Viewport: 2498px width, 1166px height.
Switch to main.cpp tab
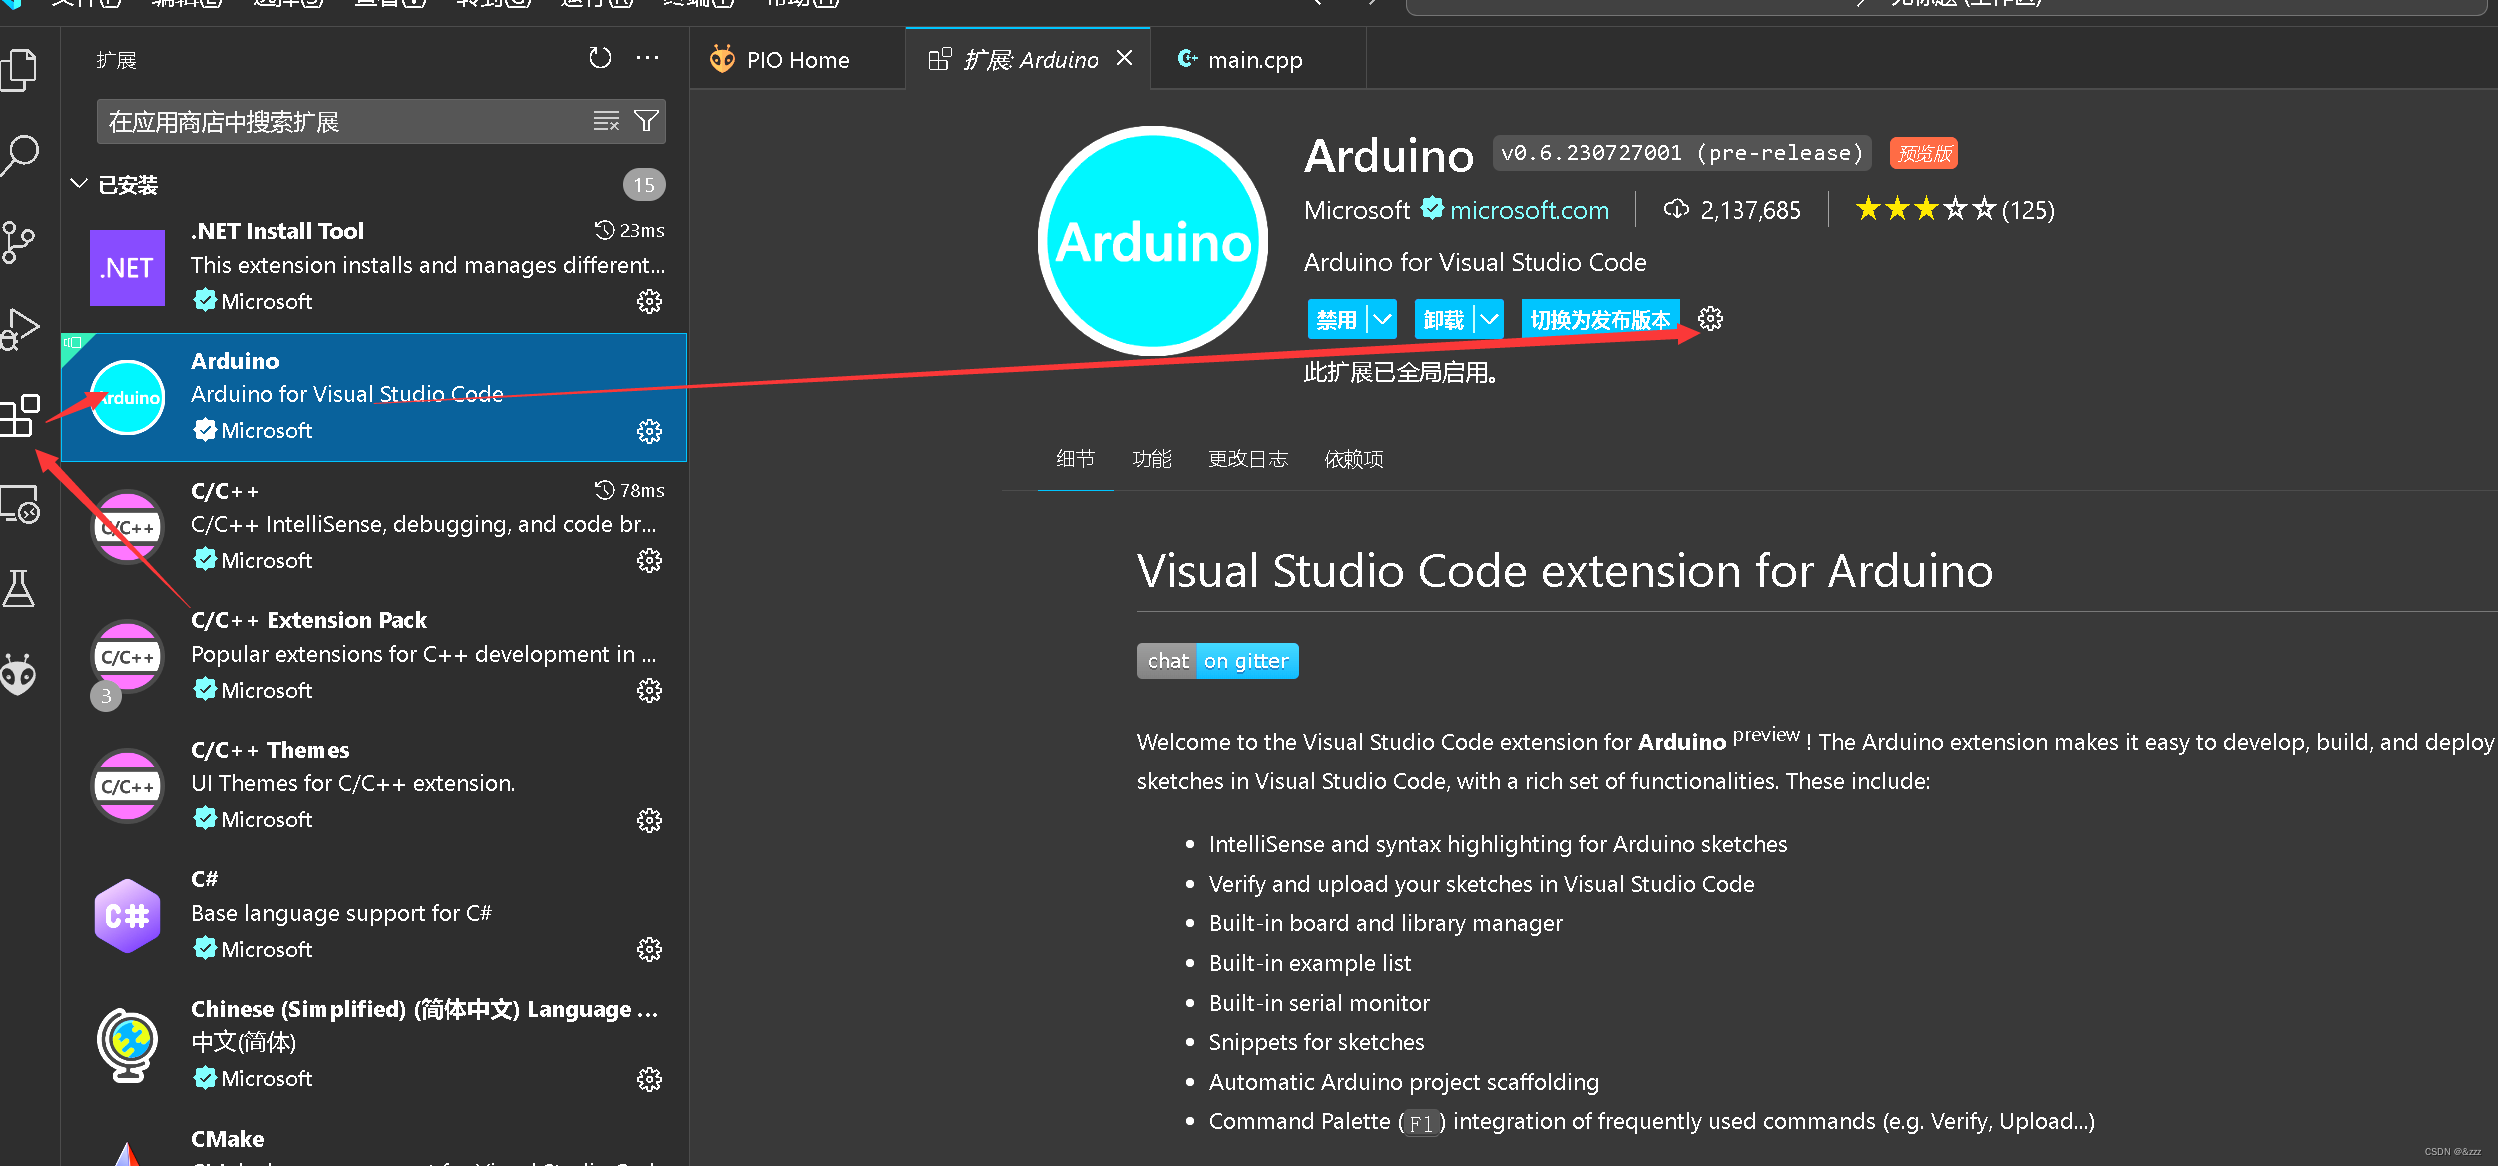1254,59
